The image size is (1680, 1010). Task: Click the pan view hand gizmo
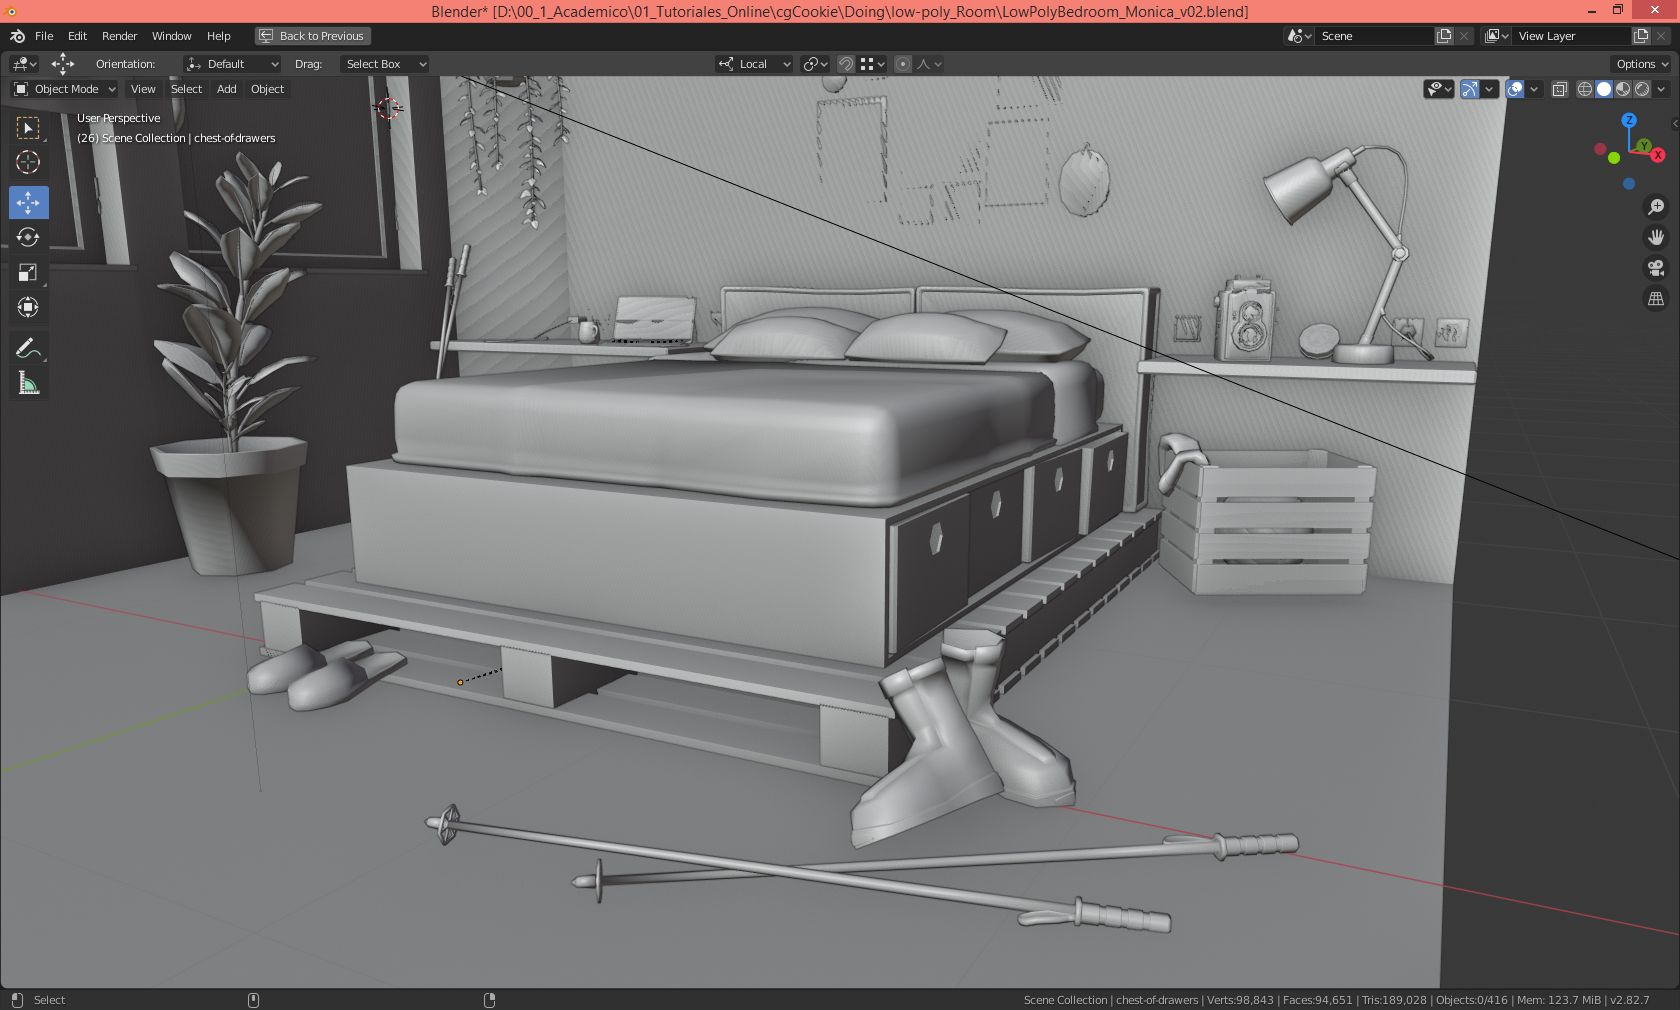(x=1656, y=237)
